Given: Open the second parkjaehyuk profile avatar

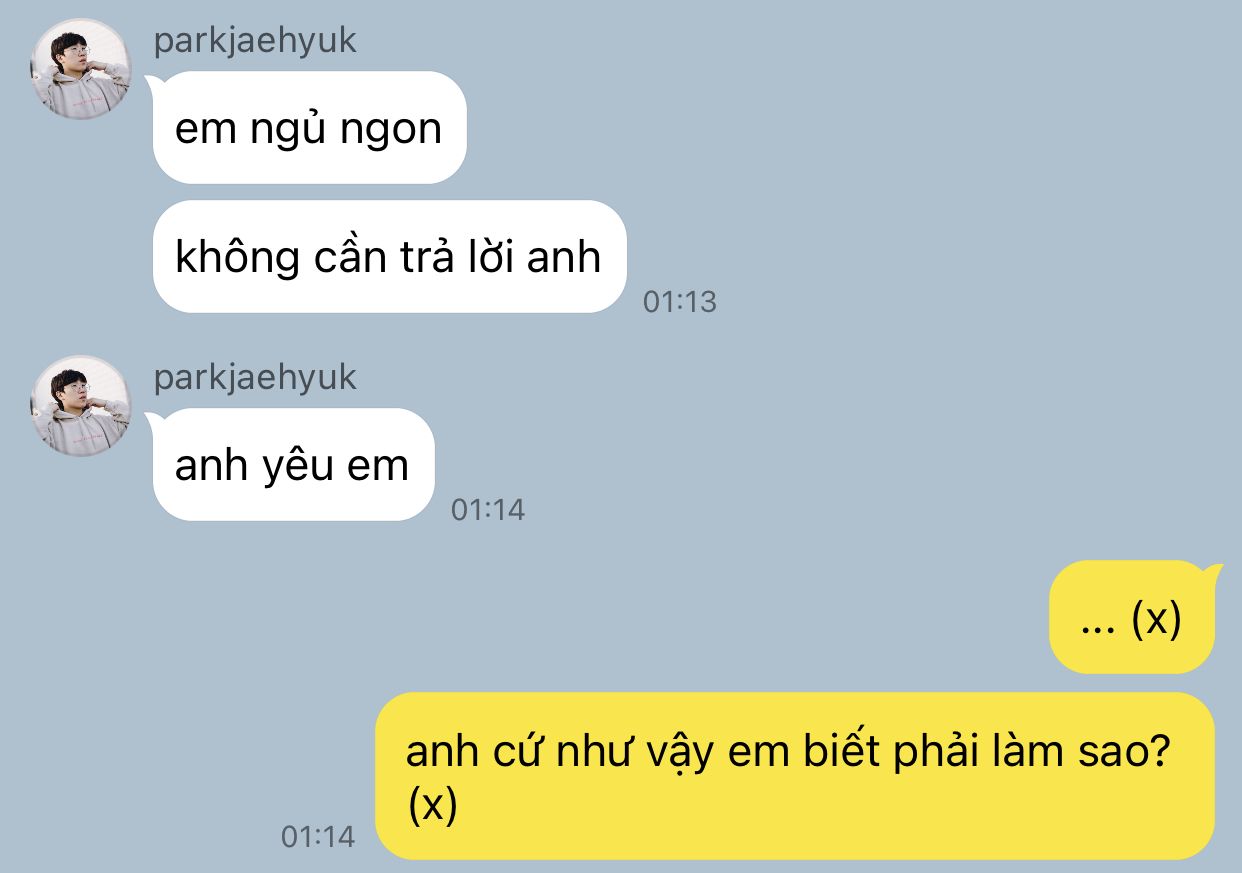Looking at the screenshot, I should [81, 406].
